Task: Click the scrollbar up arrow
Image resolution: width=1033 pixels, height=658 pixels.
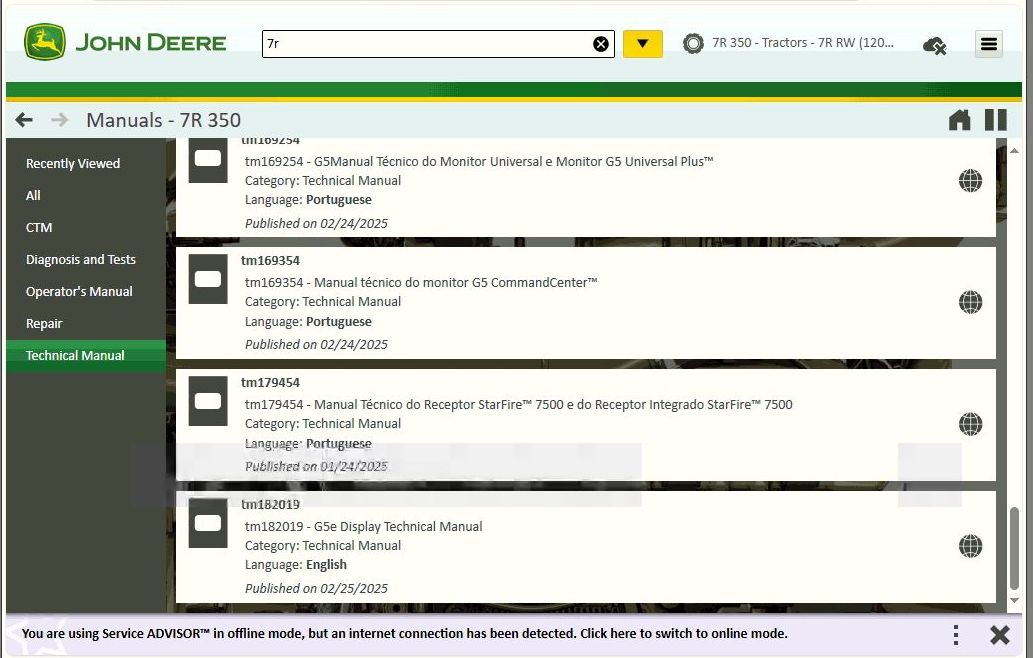Action: (1015, 151)
